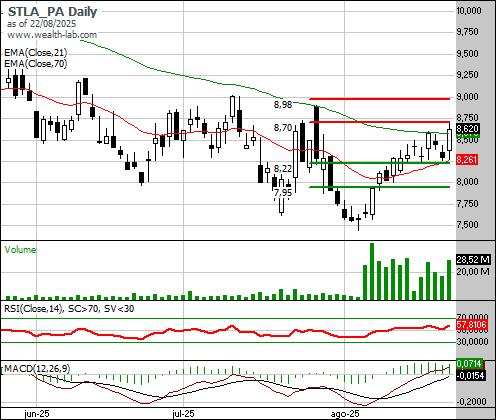Click the 0,0714 MACD value tag

pos(469,363)
